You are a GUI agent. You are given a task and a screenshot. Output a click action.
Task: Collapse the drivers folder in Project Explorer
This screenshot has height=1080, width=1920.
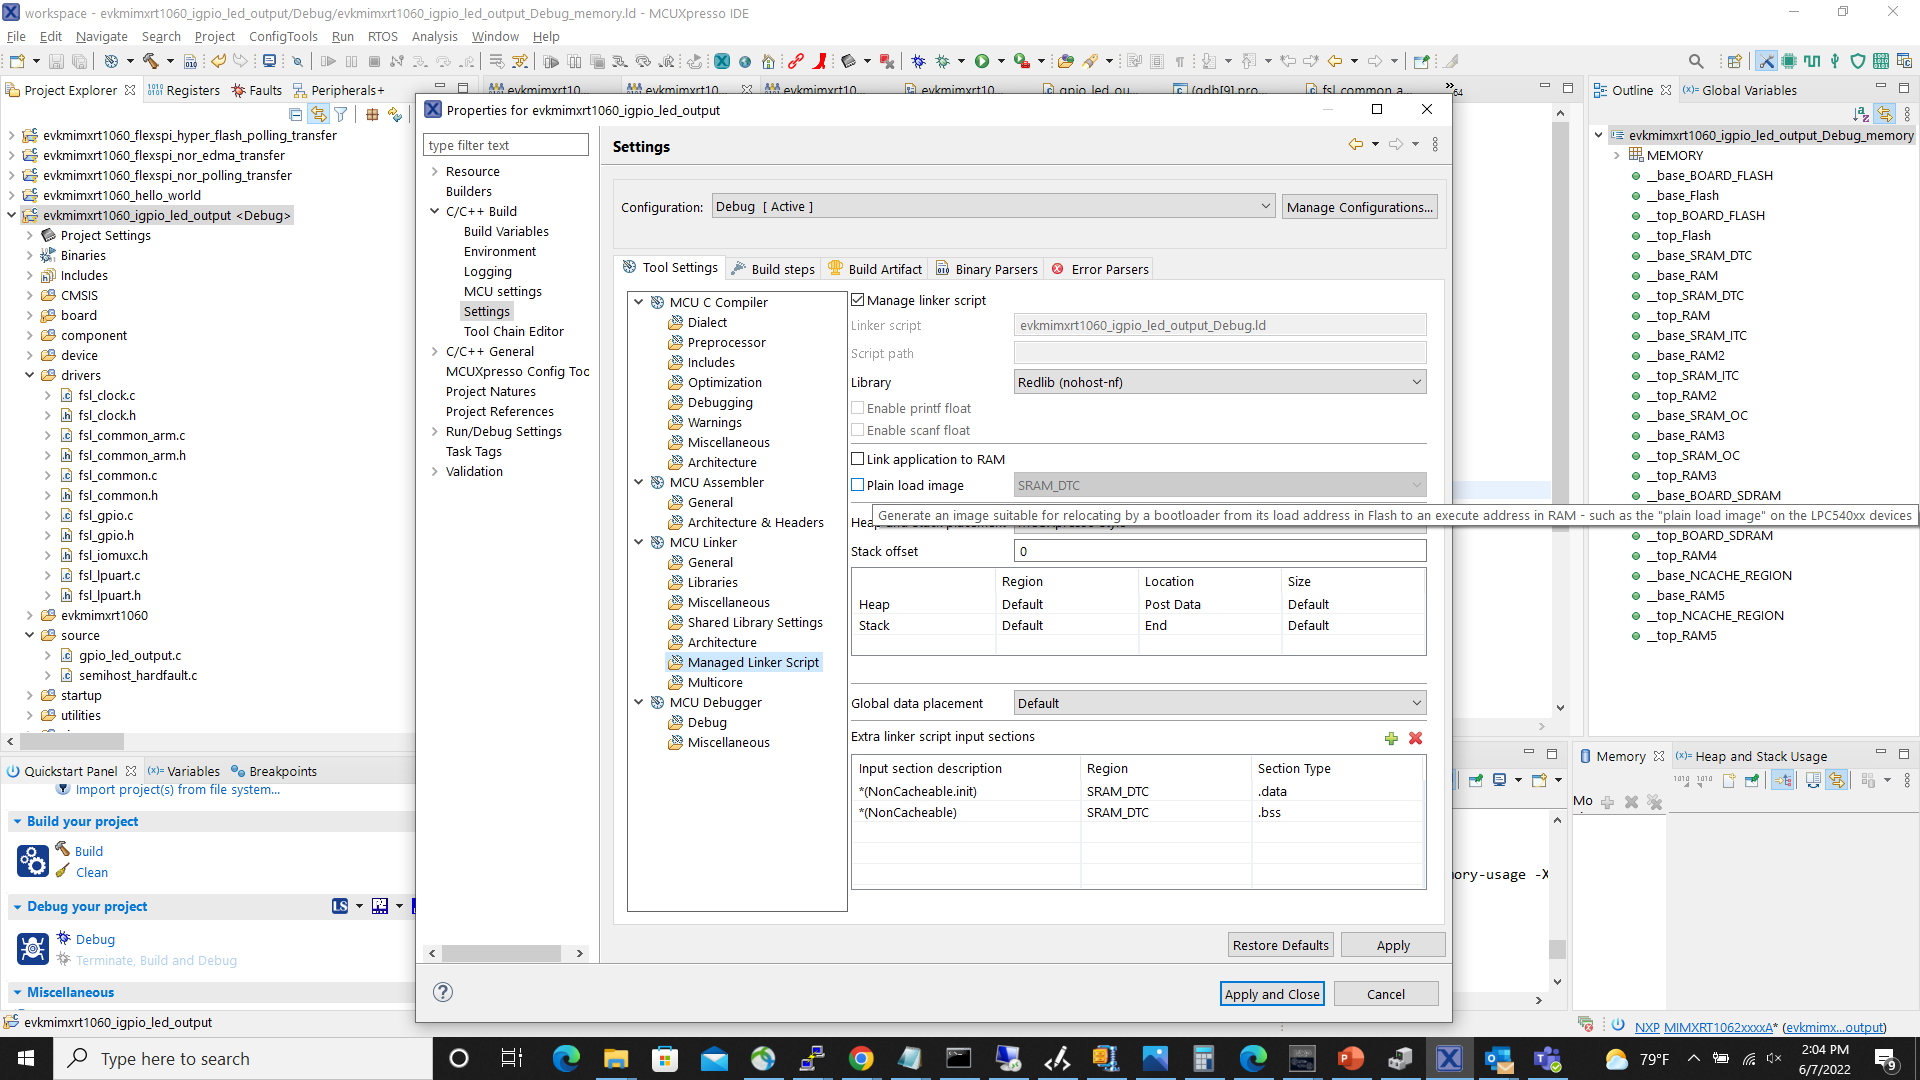(29, 375)
